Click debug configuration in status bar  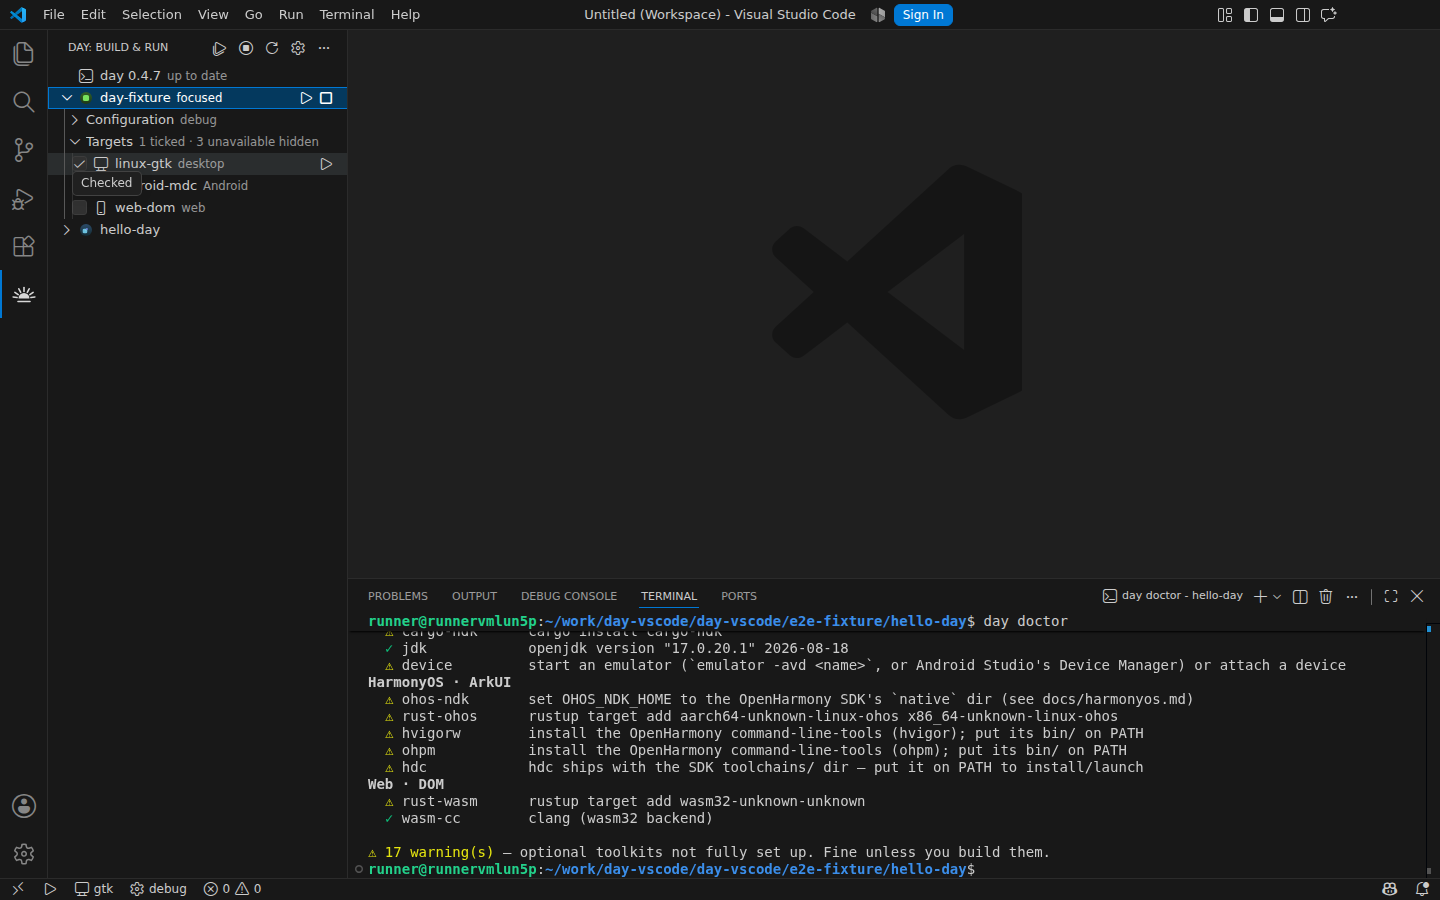point(158,889)
